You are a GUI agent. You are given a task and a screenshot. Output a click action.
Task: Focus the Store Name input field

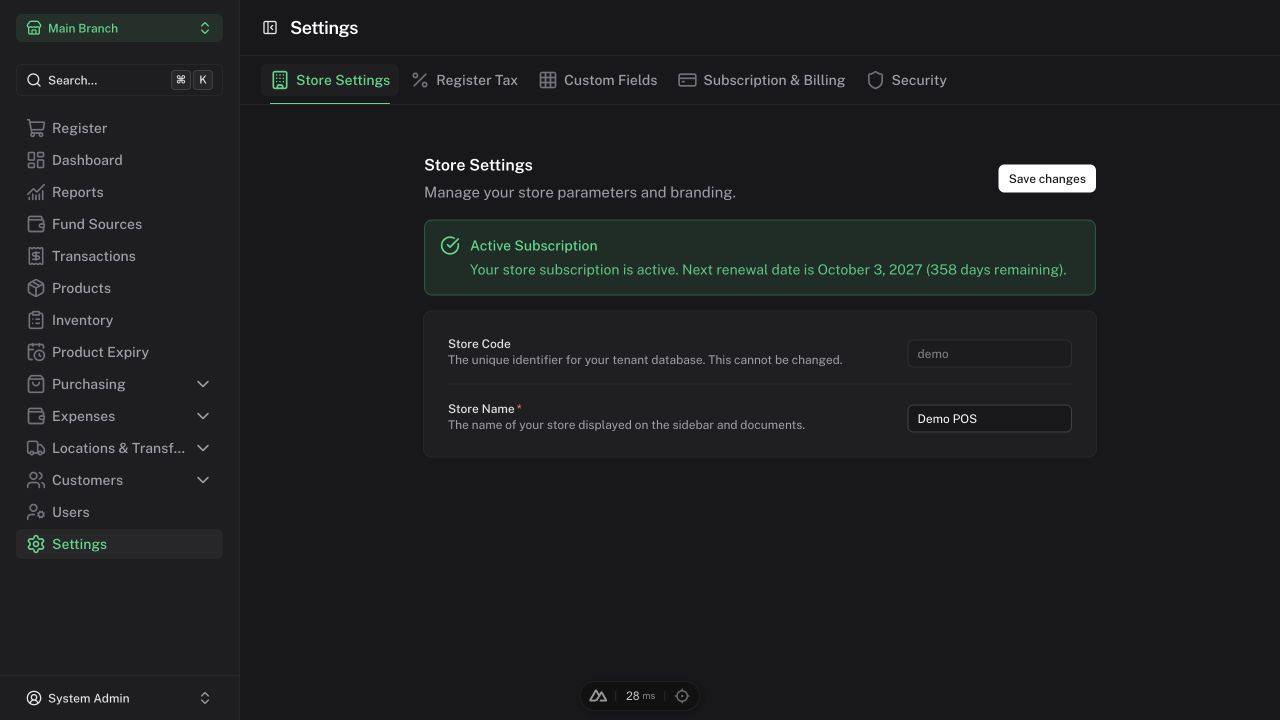click(989, 419)
